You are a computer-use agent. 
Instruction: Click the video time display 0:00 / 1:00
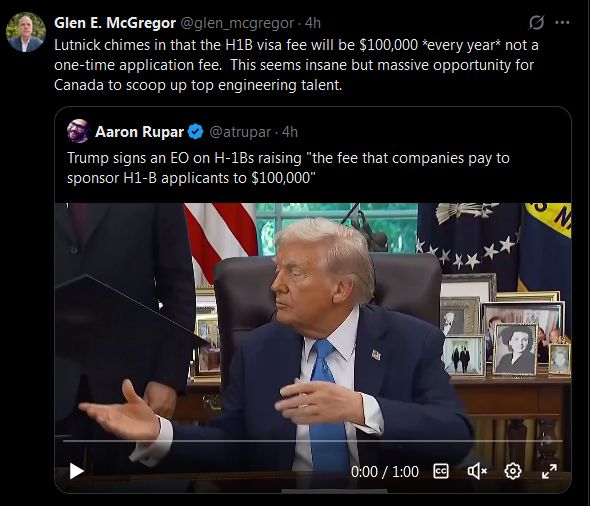pos(385,471)
